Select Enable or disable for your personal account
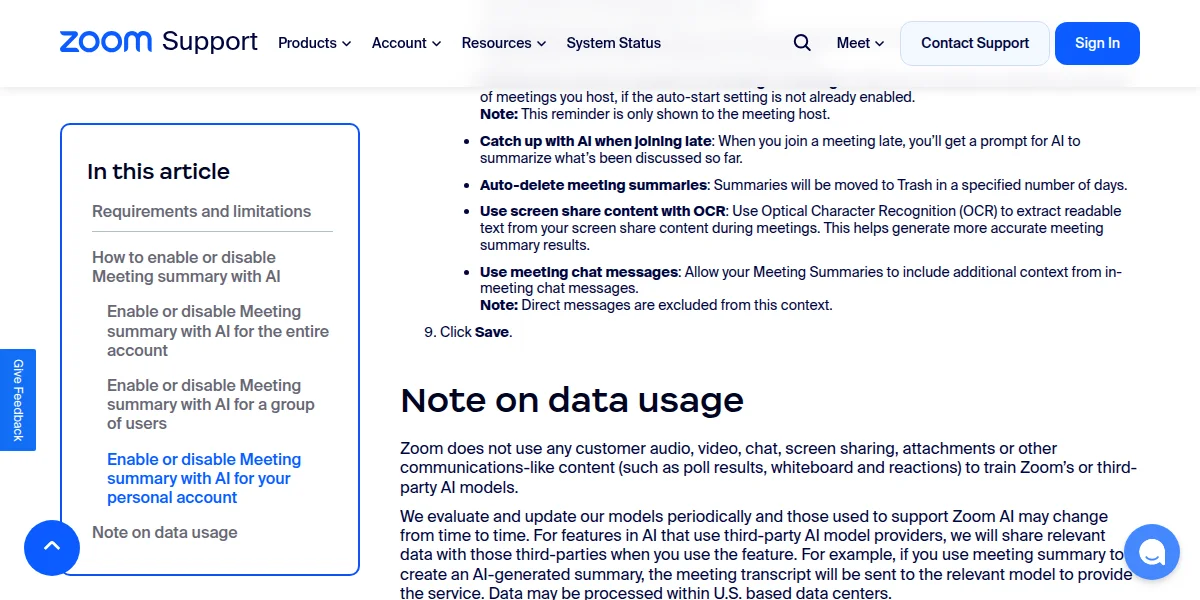Screen dimensions: 1200x600 [204, 478]
